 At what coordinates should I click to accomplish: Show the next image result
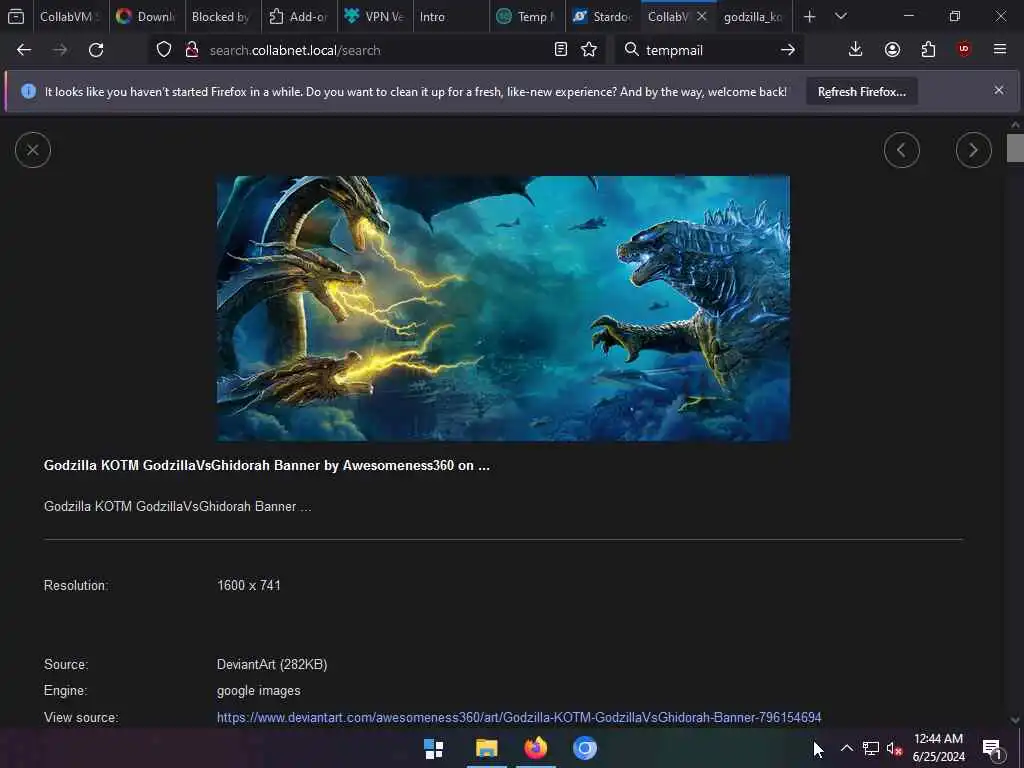point(974,150)
